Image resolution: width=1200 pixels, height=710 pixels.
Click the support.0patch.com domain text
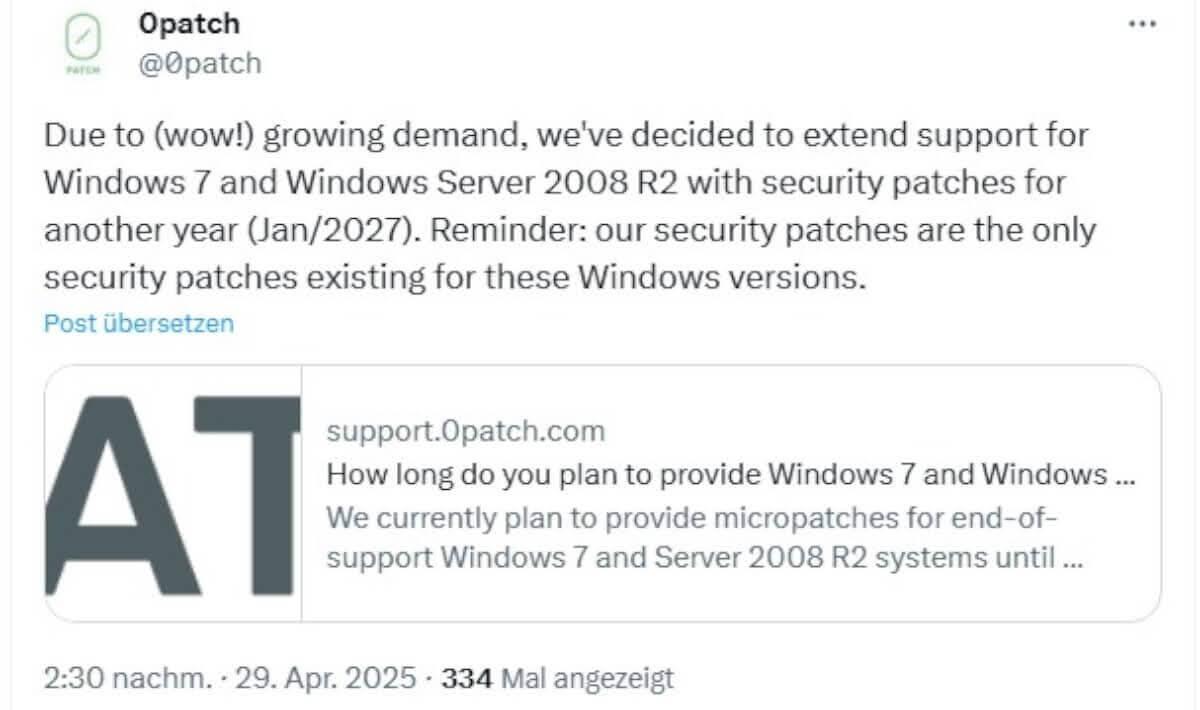coord(466,431)
